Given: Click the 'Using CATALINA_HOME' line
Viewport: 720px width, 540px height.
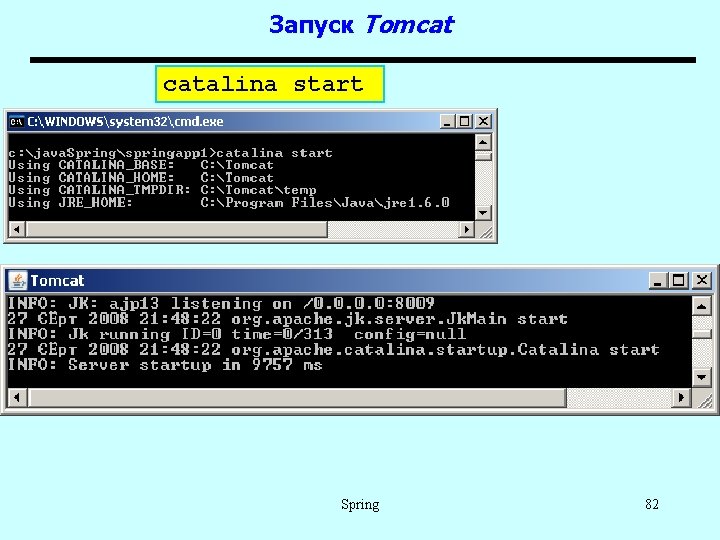Looking at the screenshot, I should 141,177.
